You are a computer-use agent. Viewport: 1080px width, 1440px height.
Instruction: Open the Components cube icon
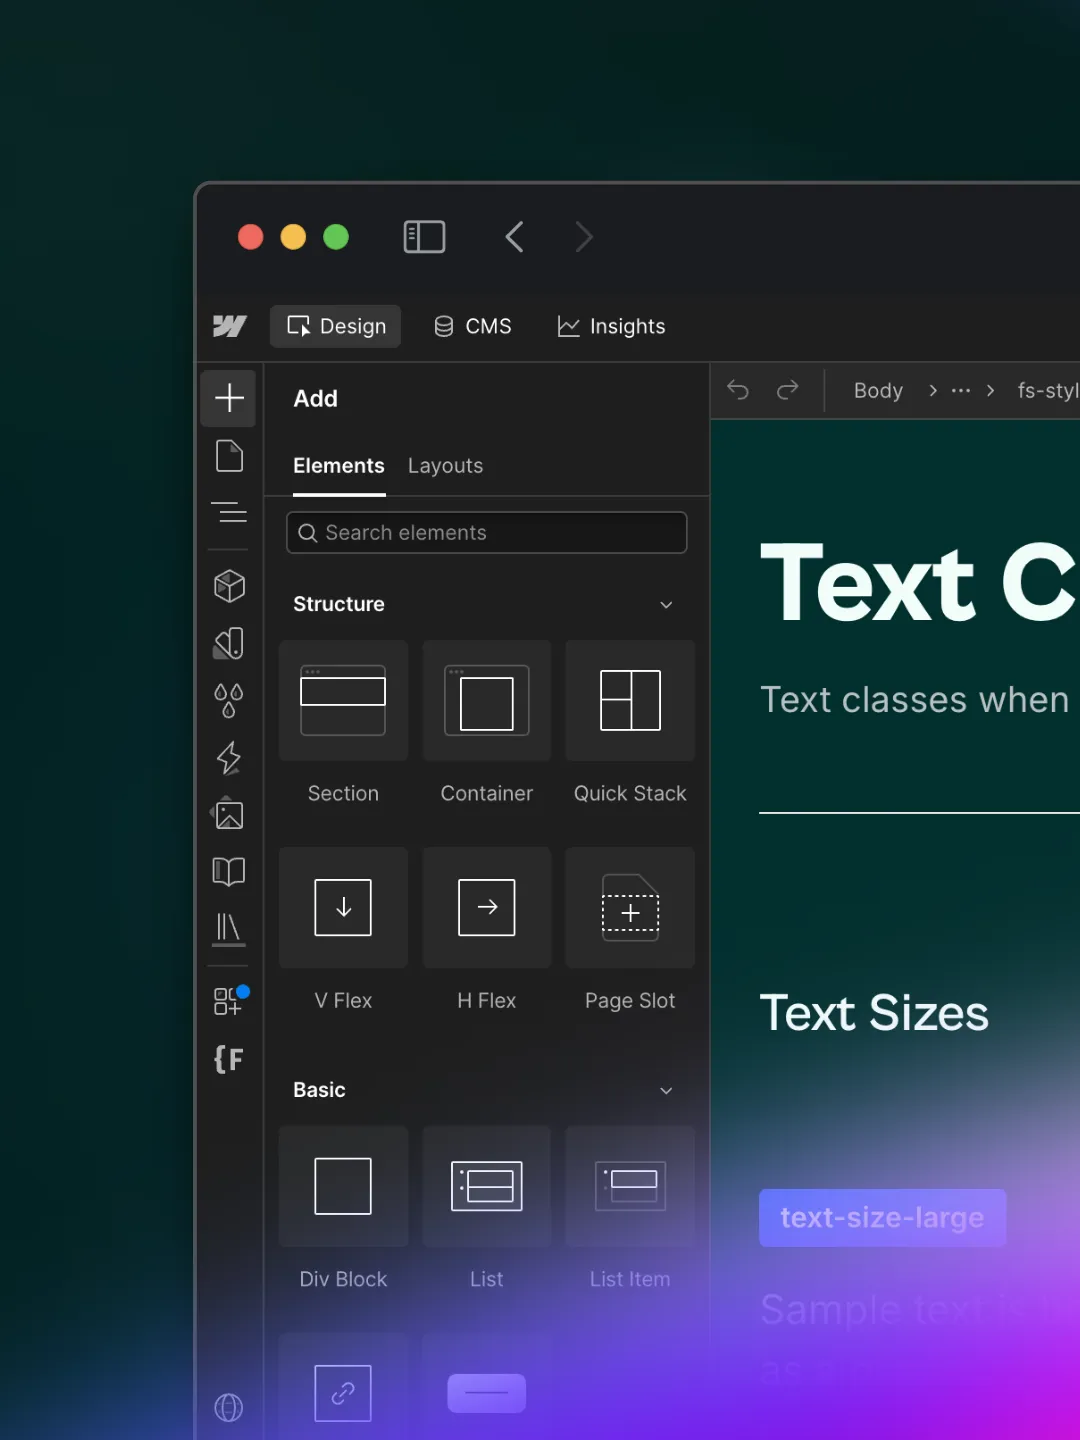pos(229,586)
